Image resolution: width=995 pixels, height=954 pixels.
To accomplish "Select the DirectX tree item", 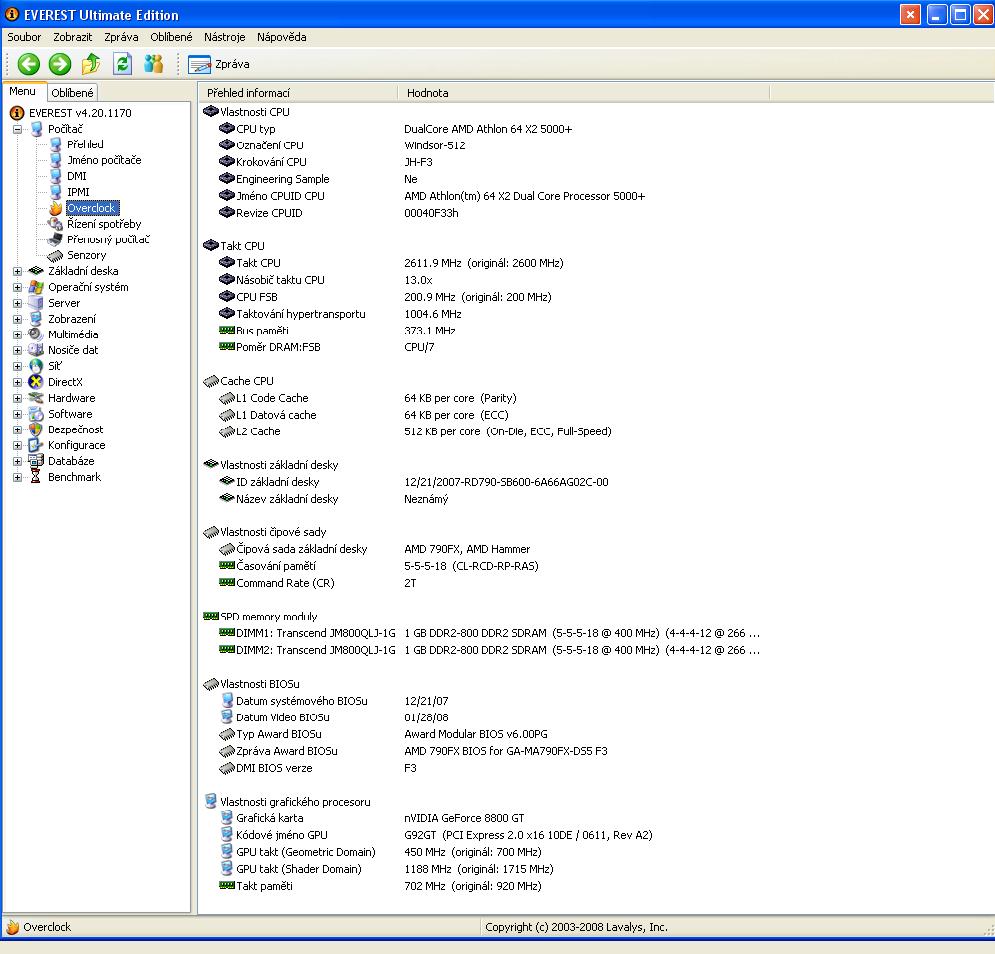I will click(65, 382).
